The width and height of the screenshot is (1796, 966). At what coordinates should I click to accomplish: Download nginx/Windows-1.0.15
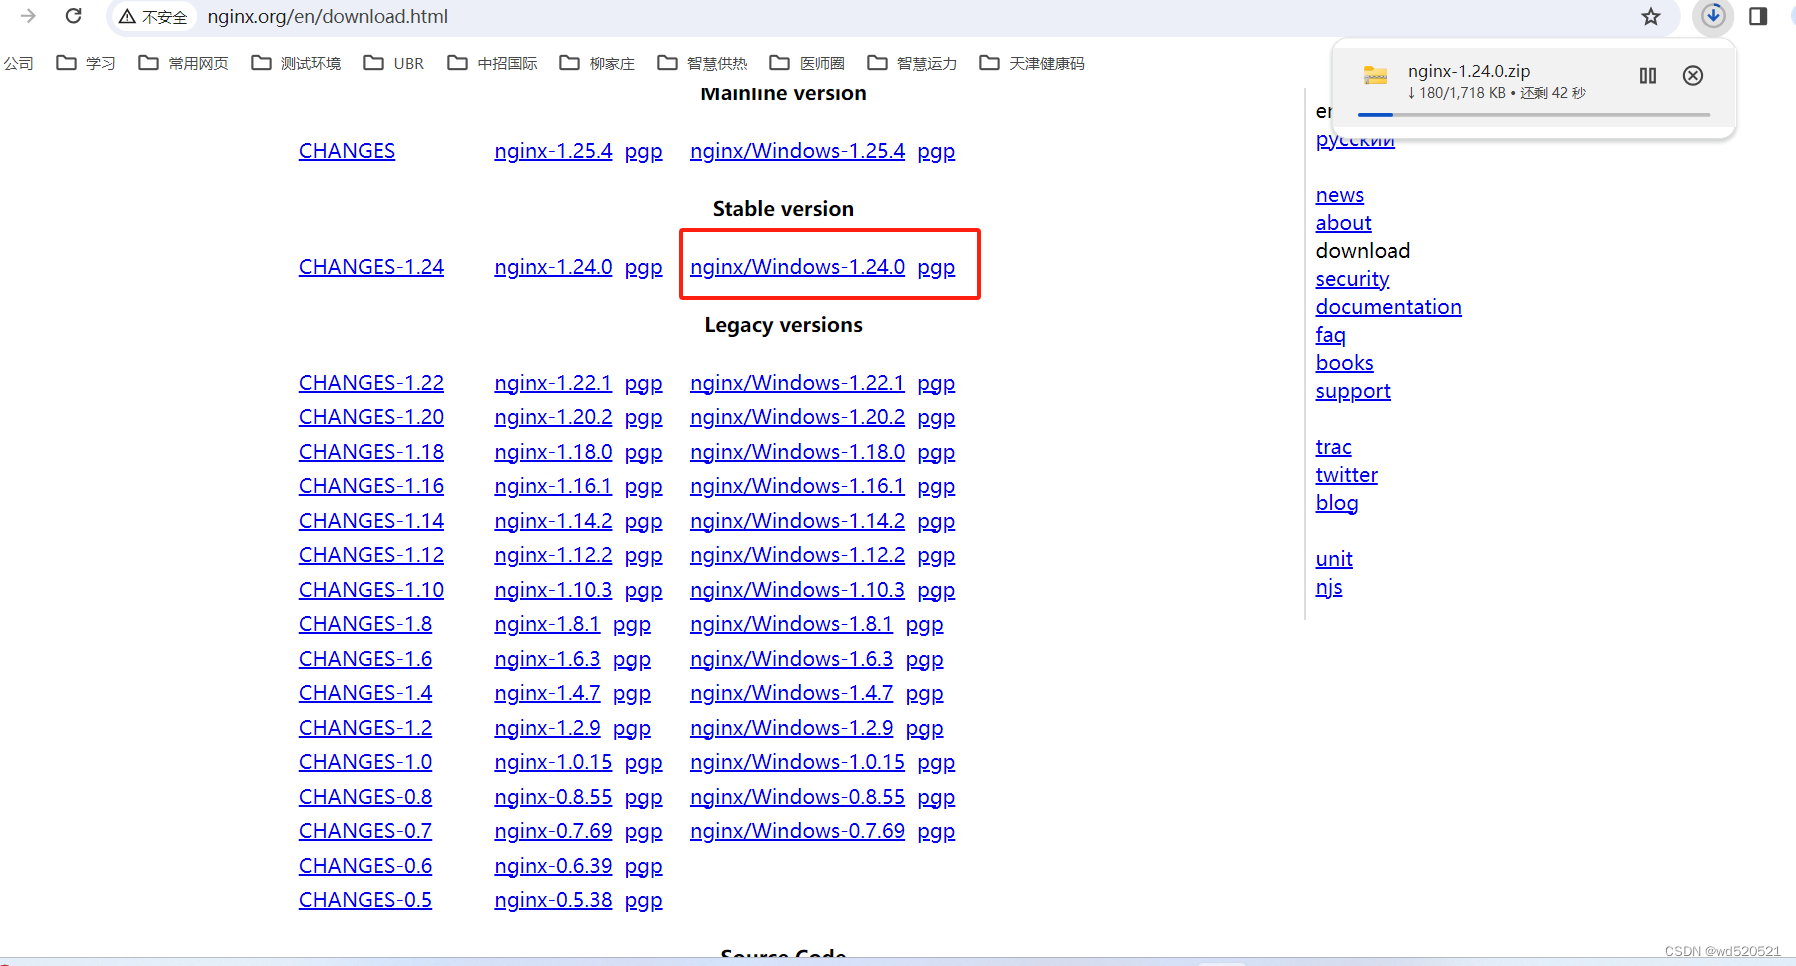tap(797, 762)
